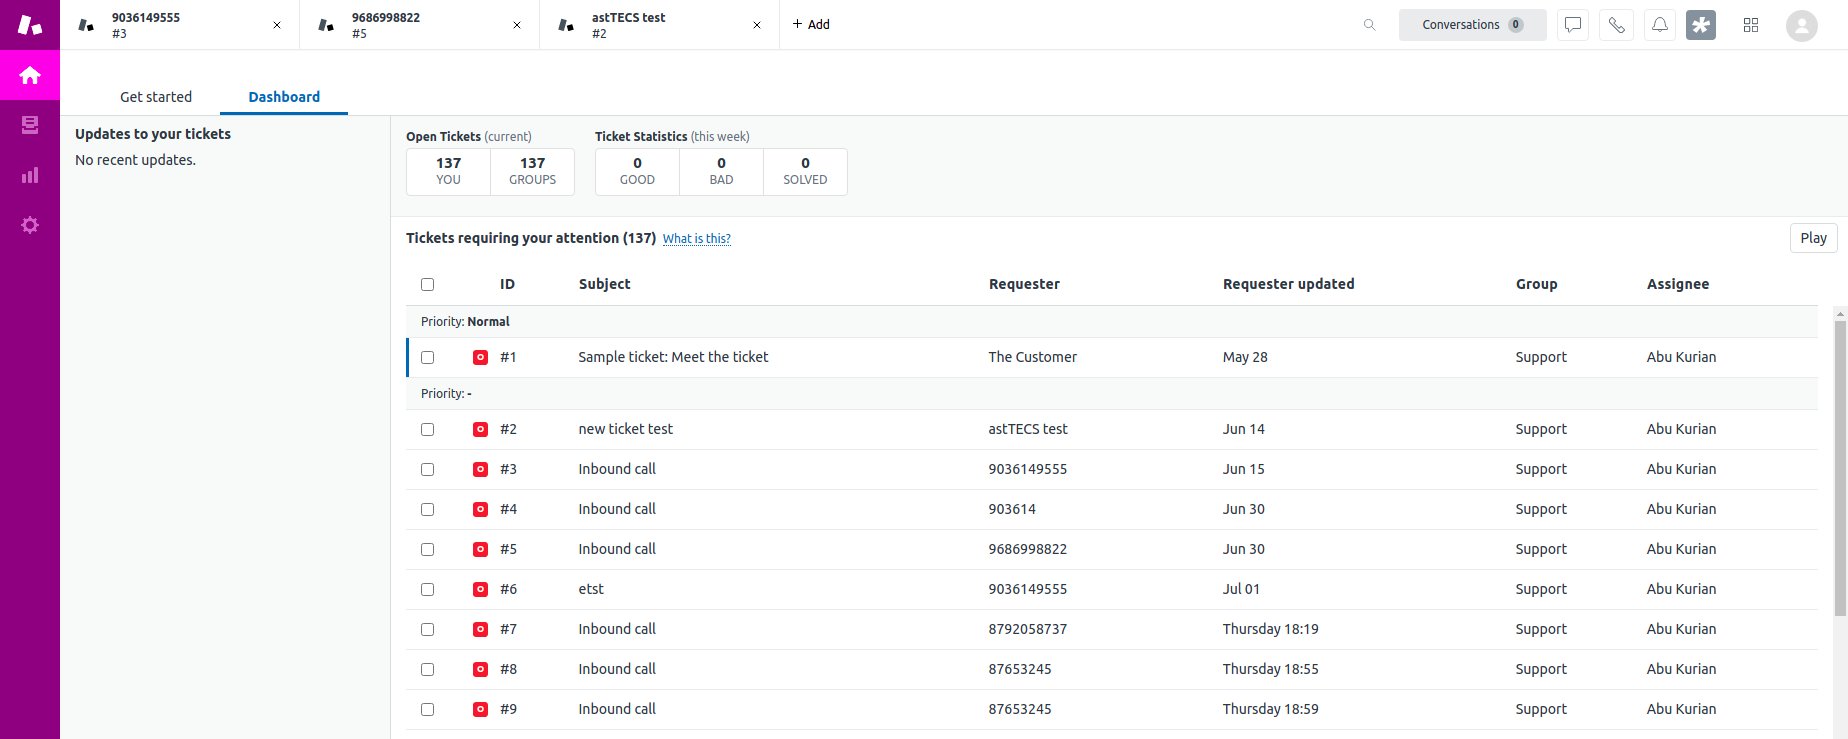This screenshot has height=739, width=1848.
Task: Tick the select-all tickets checkbox
Action: (428, 284)
